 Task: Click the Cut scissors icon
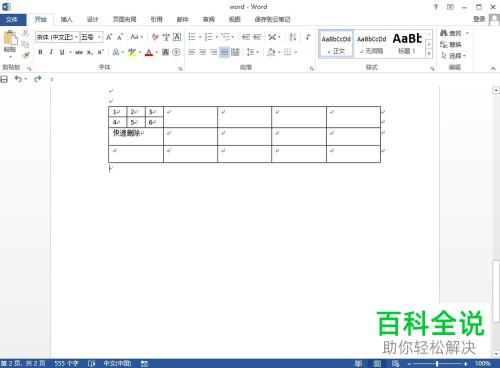[x=26, y=33]
